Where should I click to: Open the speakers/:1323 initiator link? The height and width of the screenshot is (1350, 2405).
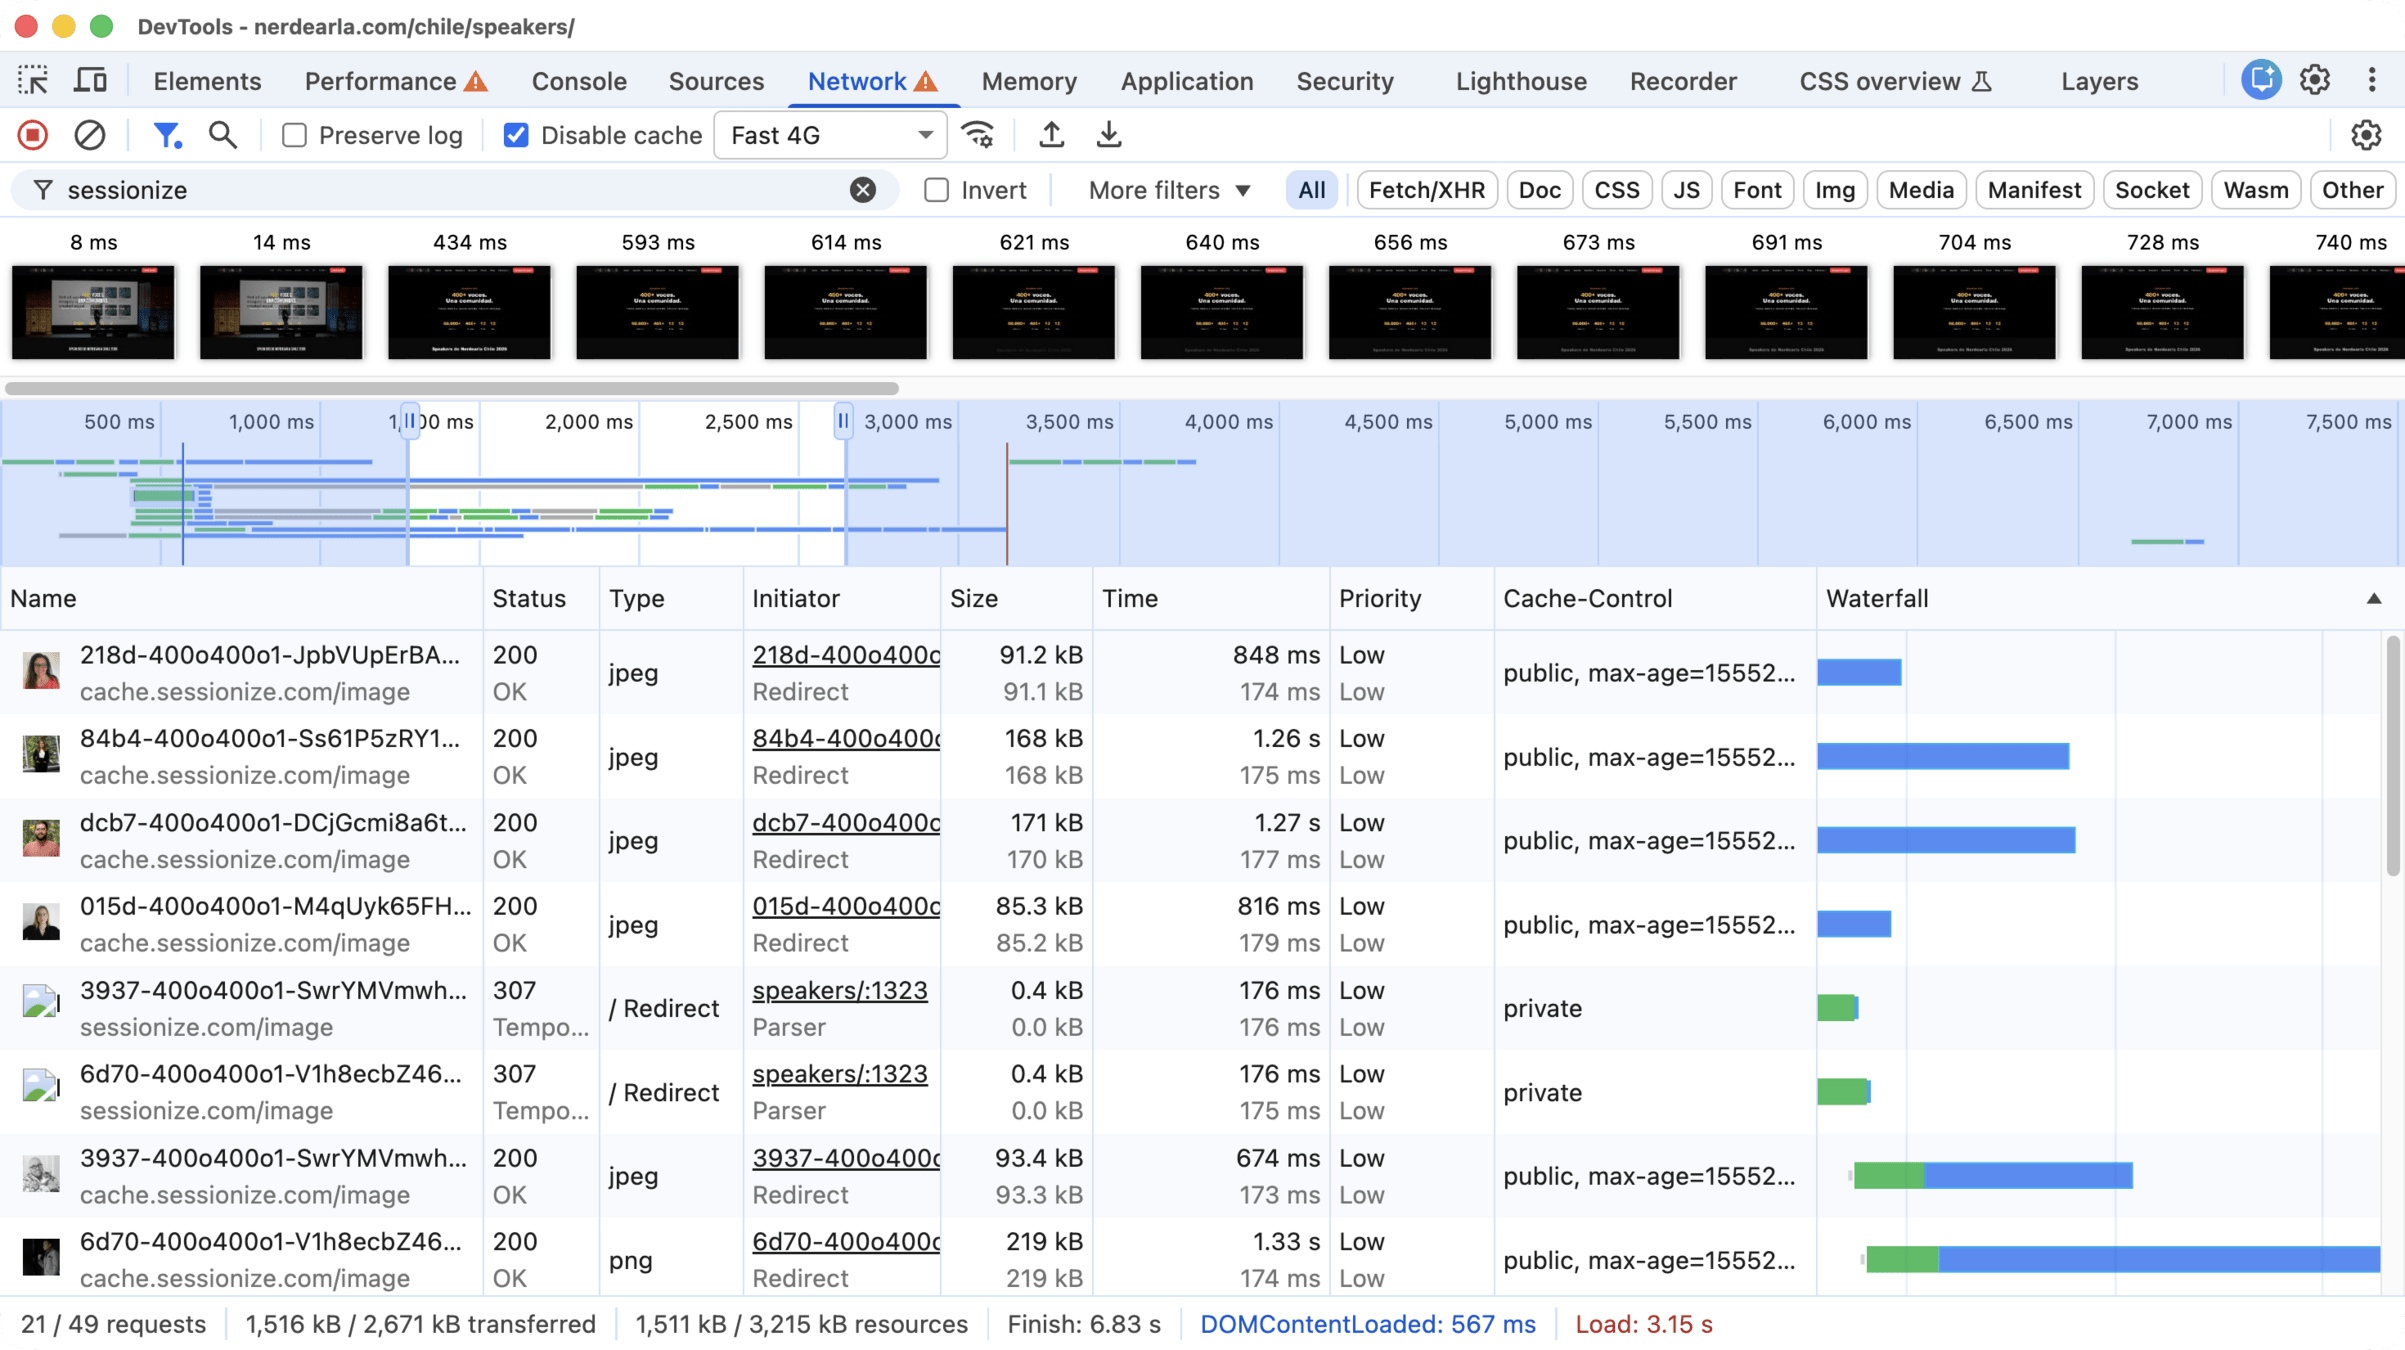[839, 990]
